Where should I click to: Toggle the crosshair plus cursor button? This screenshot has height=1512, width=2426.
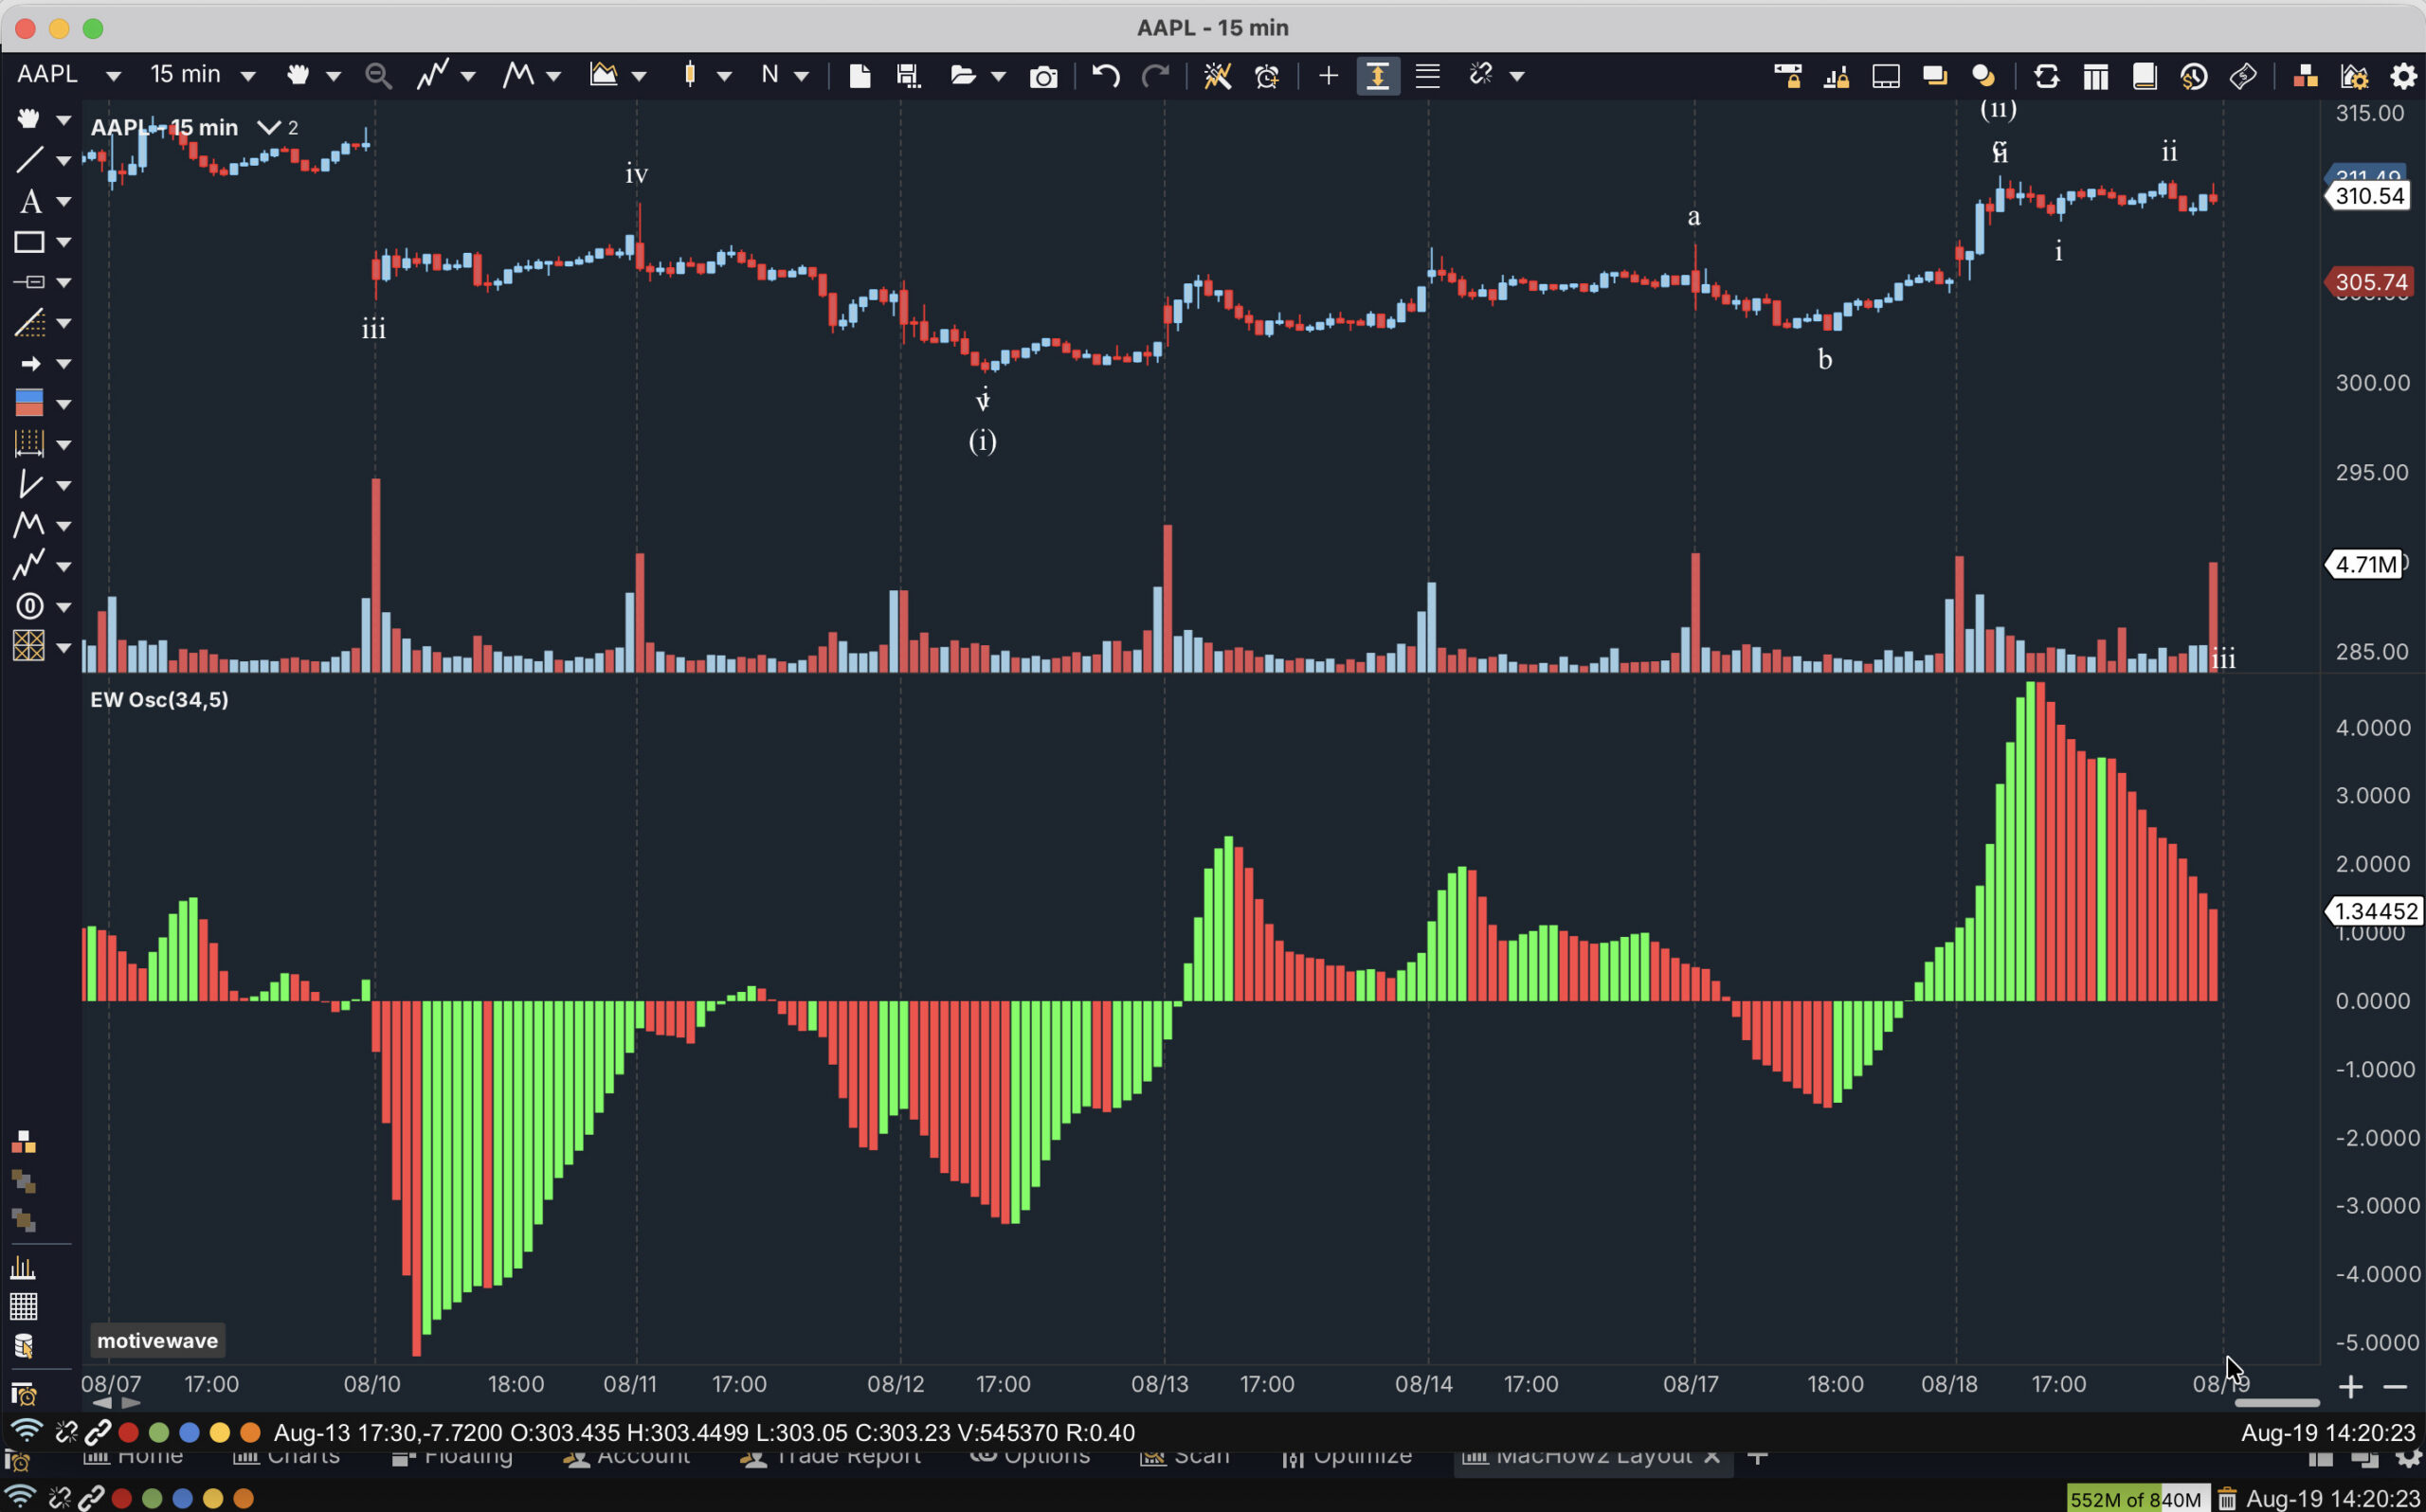coord(1328,76)
